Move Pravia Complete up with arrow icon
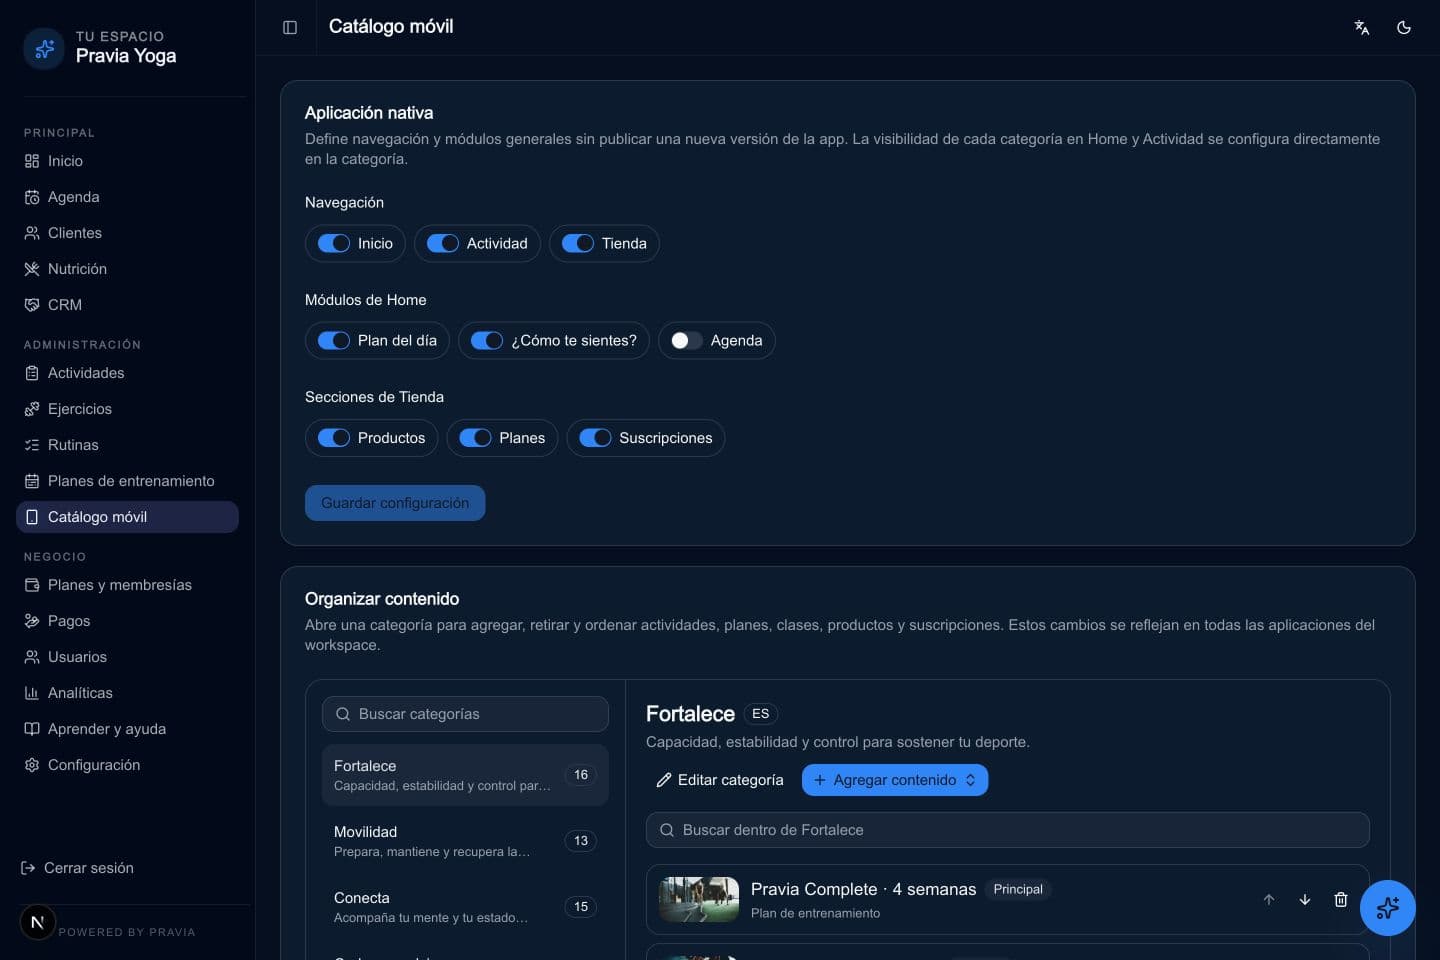 [1269, 900]
